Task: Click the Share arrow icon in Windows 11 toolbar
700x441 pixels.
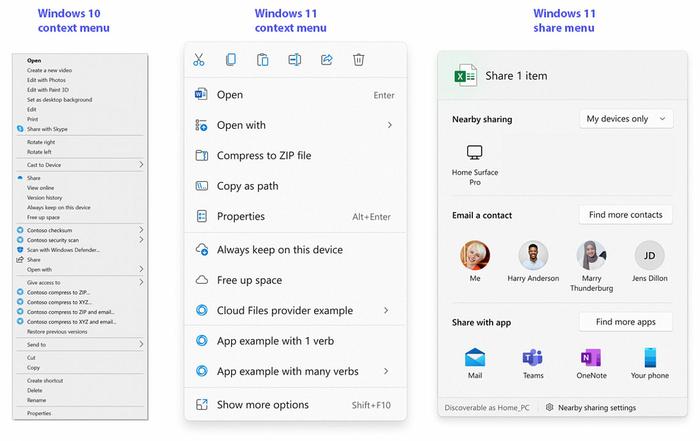Action: (327, 59)
